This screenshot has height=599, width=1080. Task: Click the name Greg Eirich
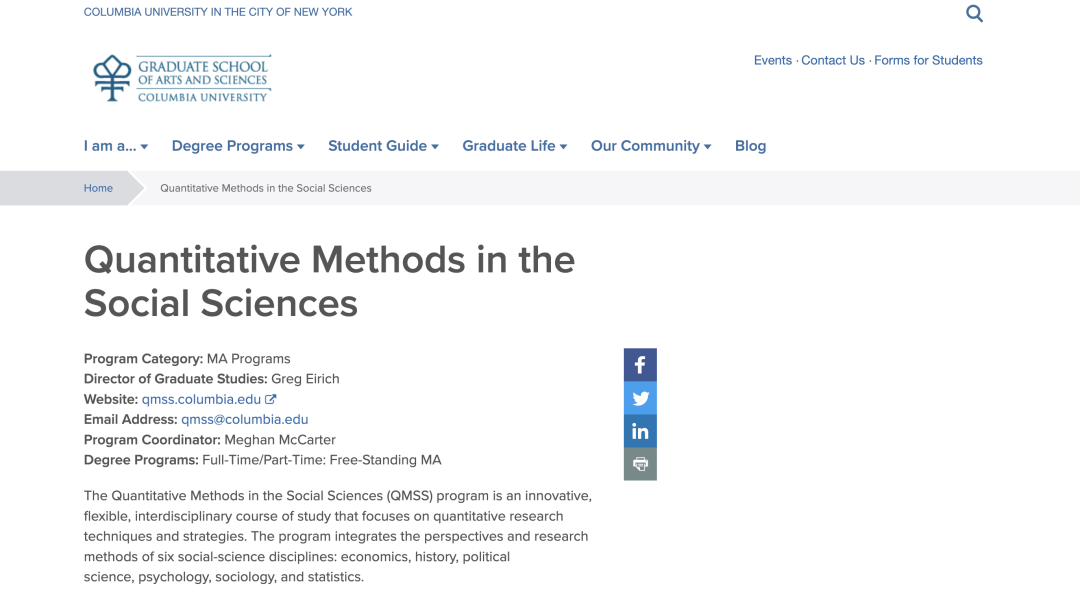pos(305,379)
